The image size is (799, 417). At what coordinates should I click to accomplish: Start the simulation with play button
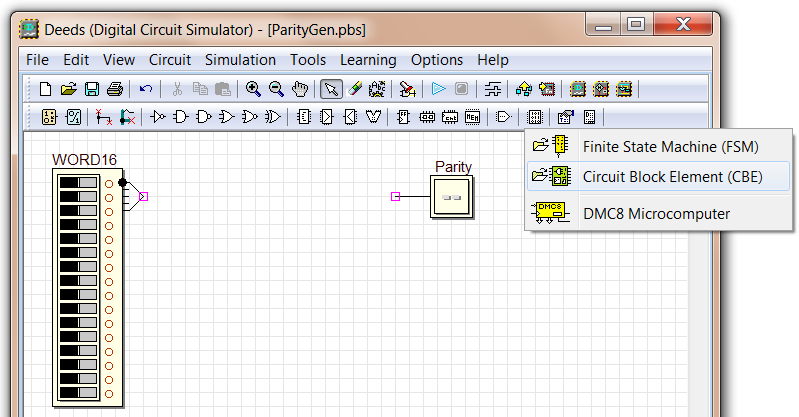coord(438,89)
